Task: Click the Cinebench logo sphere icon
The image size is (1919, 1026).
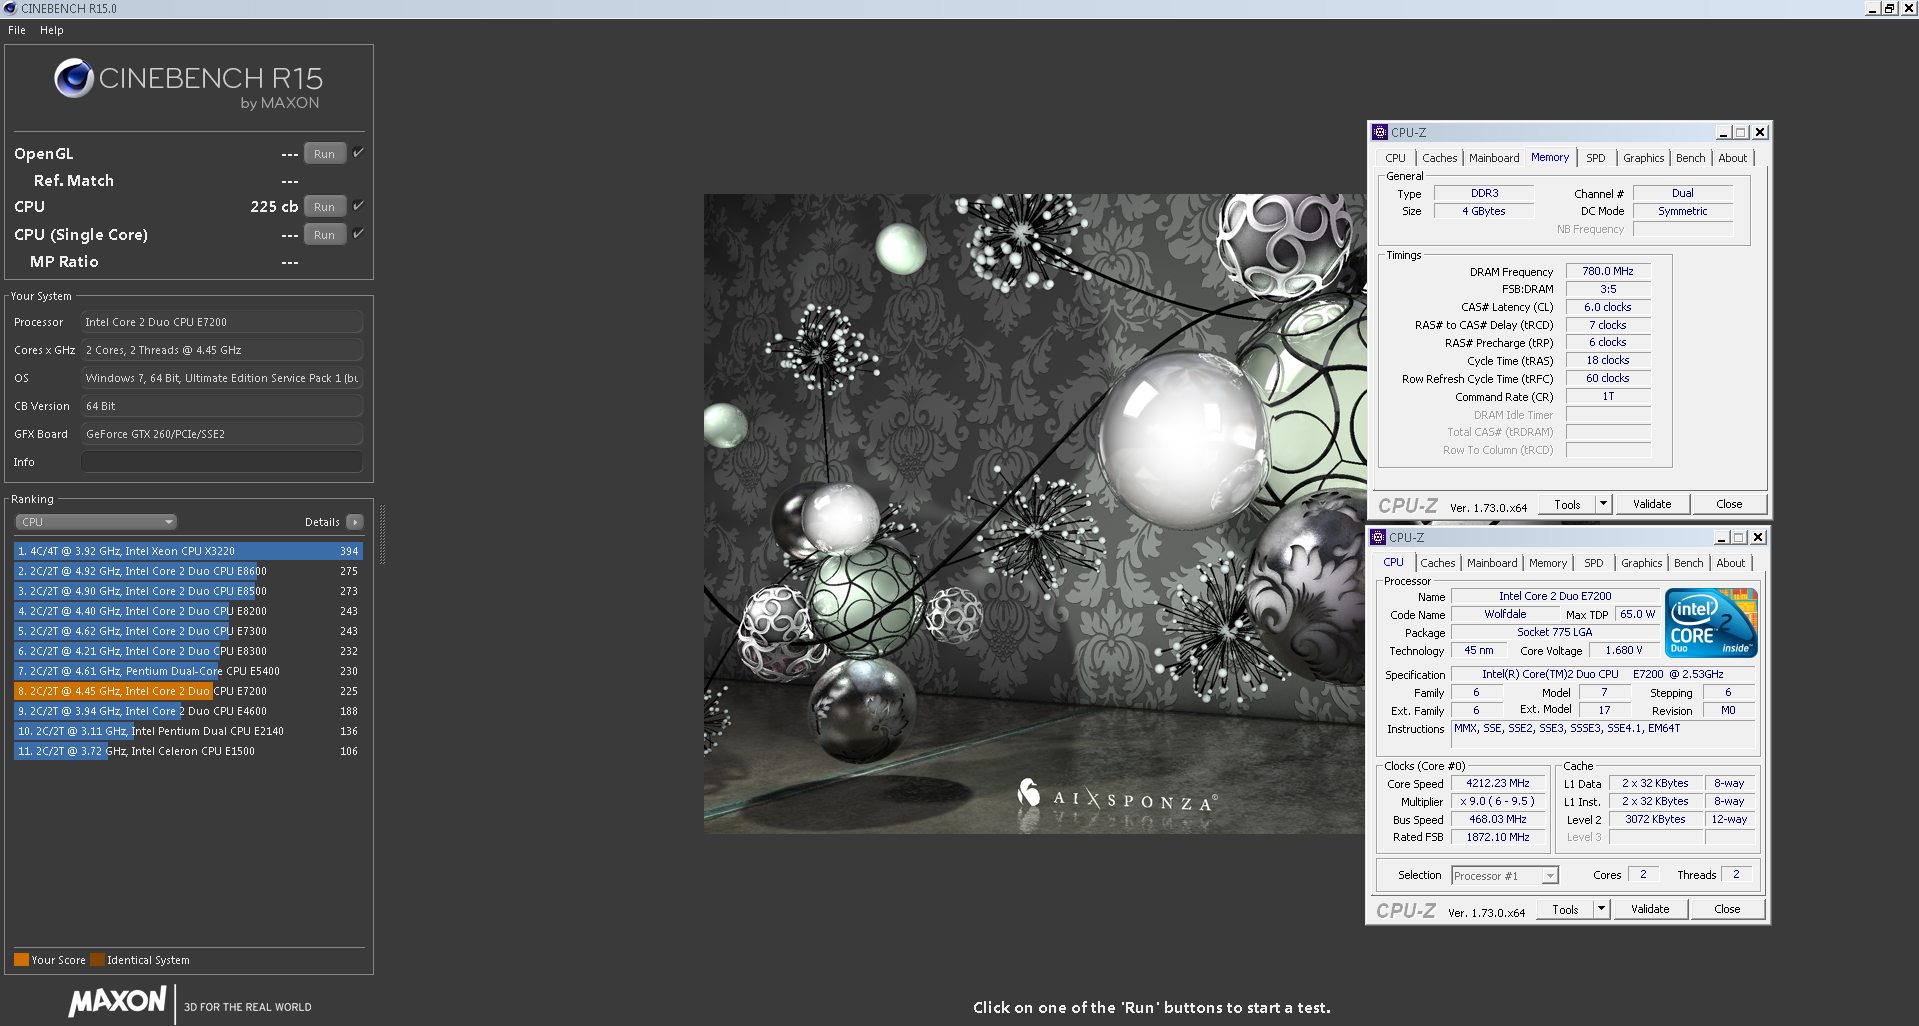Action: click(74, 78)
